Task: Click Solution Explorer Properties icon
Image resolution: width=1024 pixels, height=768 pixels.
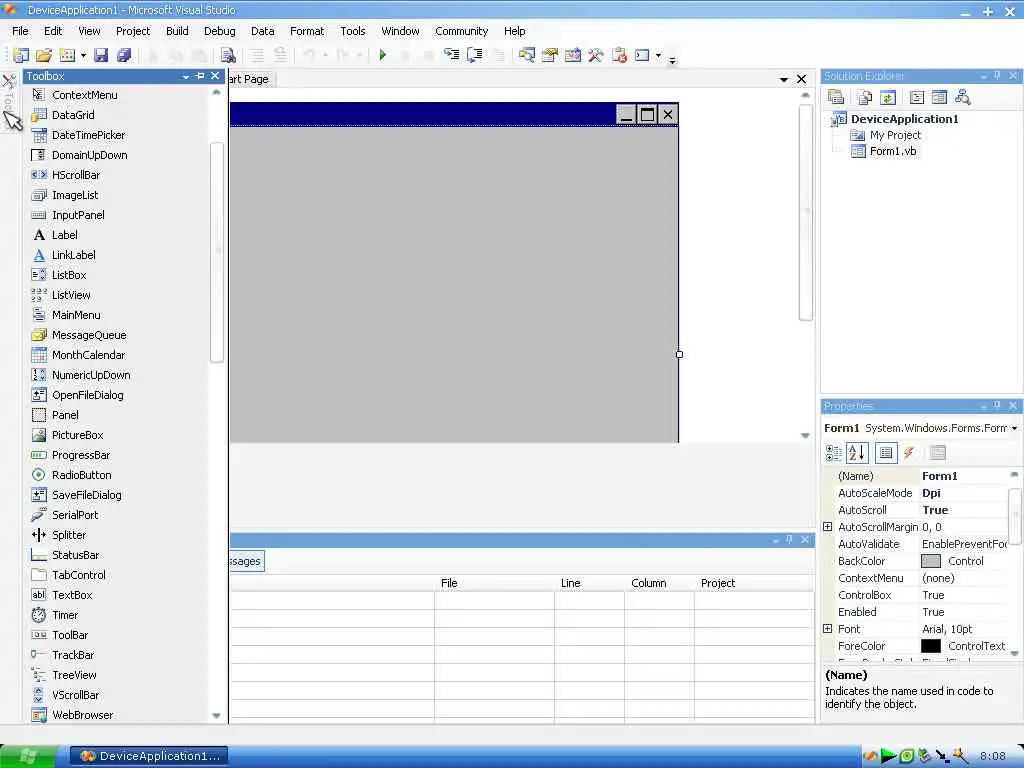Action: (x=836, y=97)
